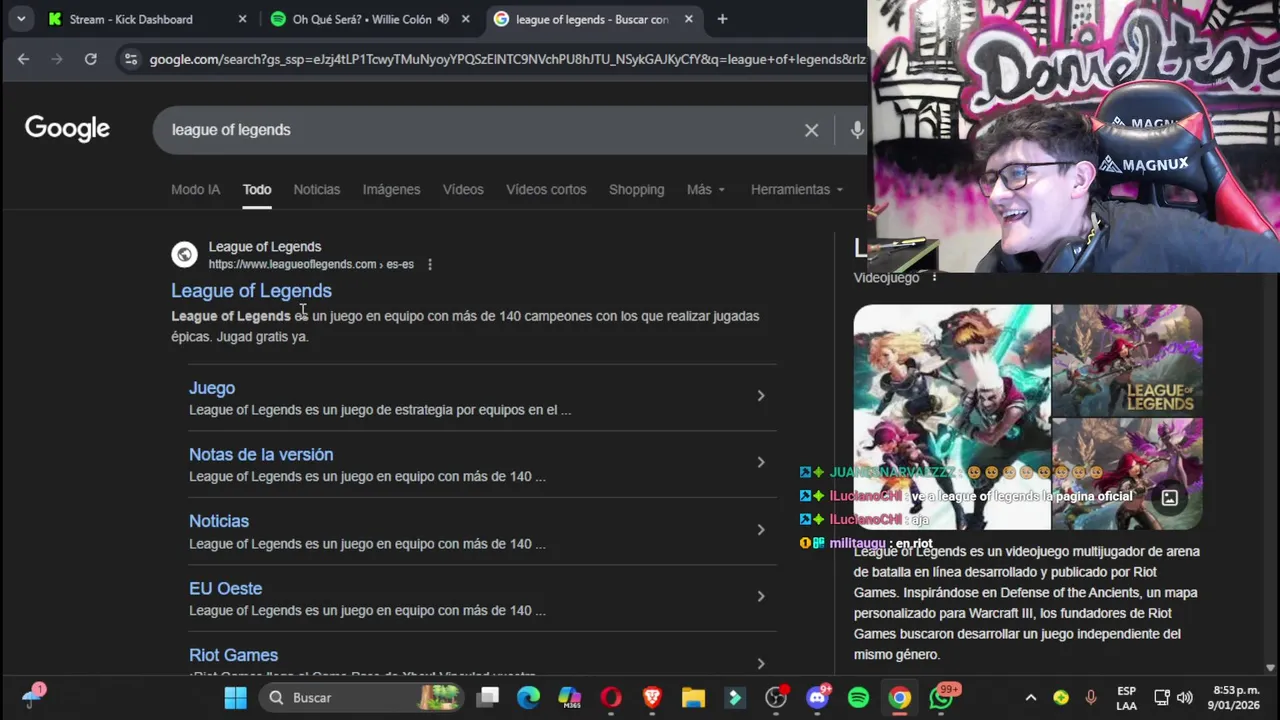The height and width of the screenshot is (720, 1280).
Task: Close the Willie Colón tab
Action: click(465, 19)
